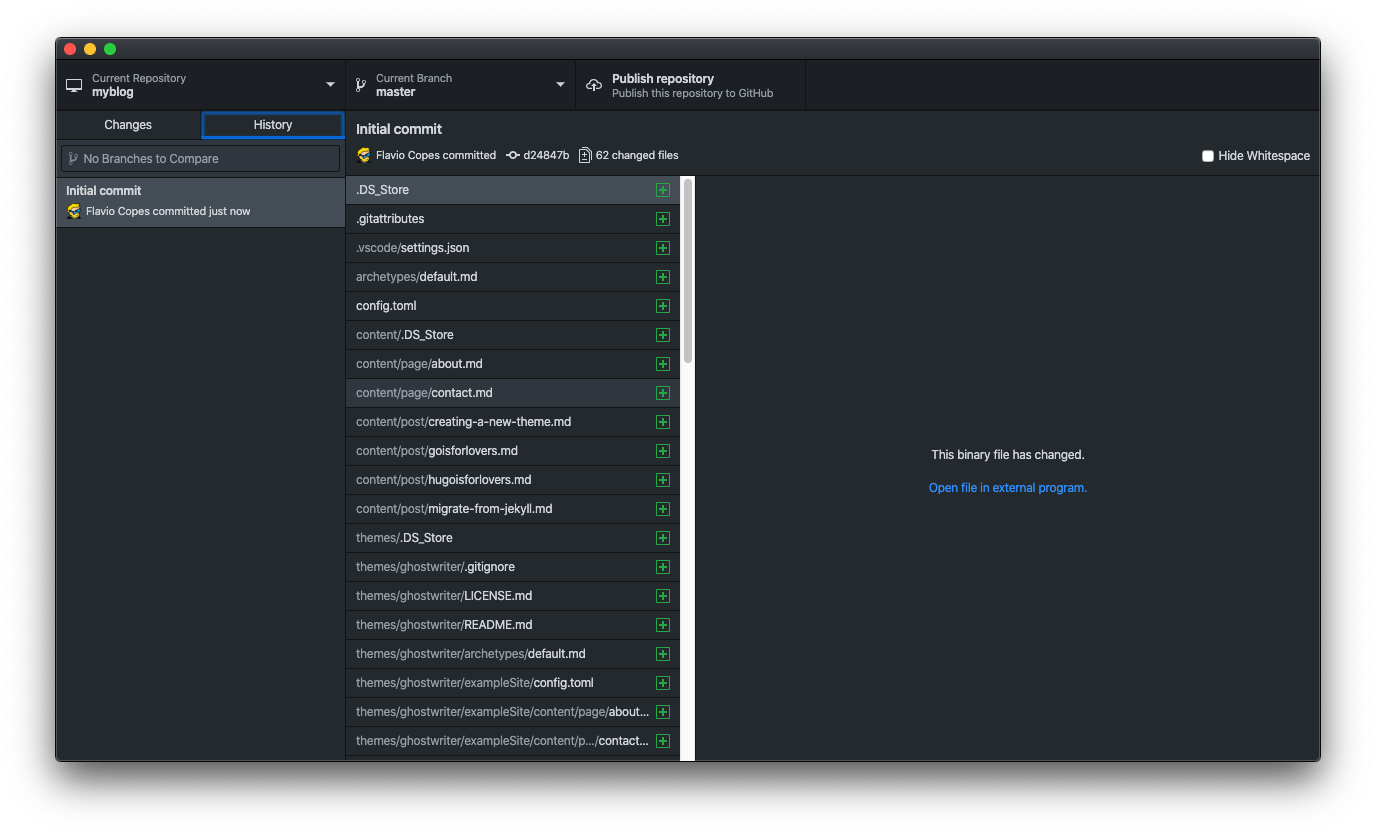
Task: Publish this repository to GitHub
Action: click(690, 85)
